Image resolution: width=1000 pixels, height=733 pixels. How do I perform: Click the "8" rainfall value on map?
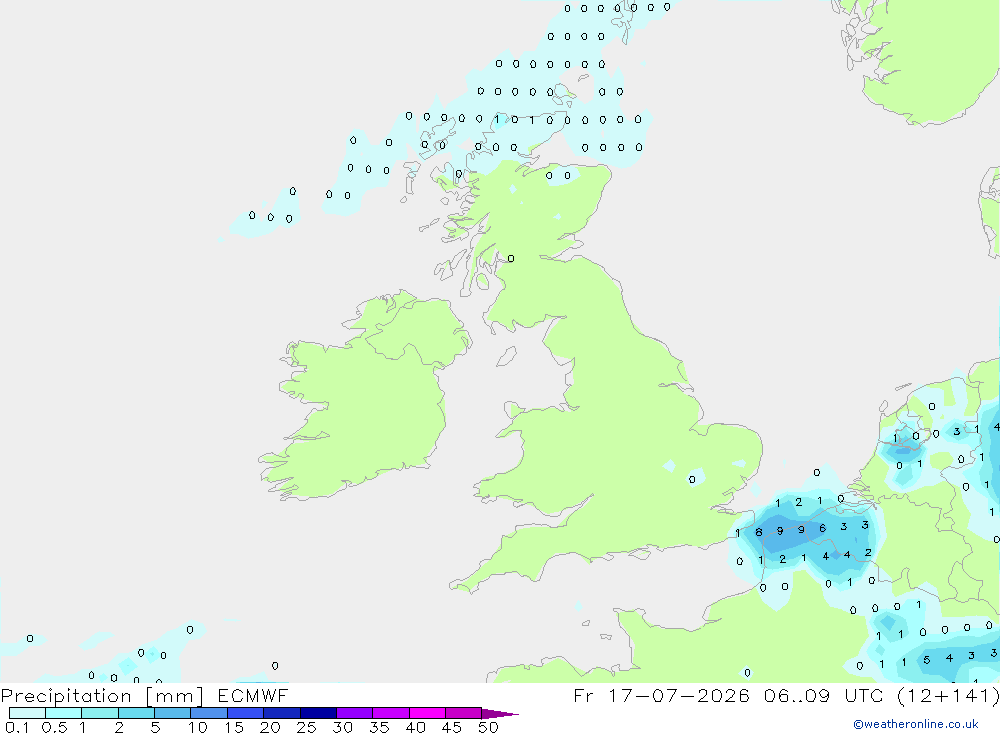click(x=758, y=532)
